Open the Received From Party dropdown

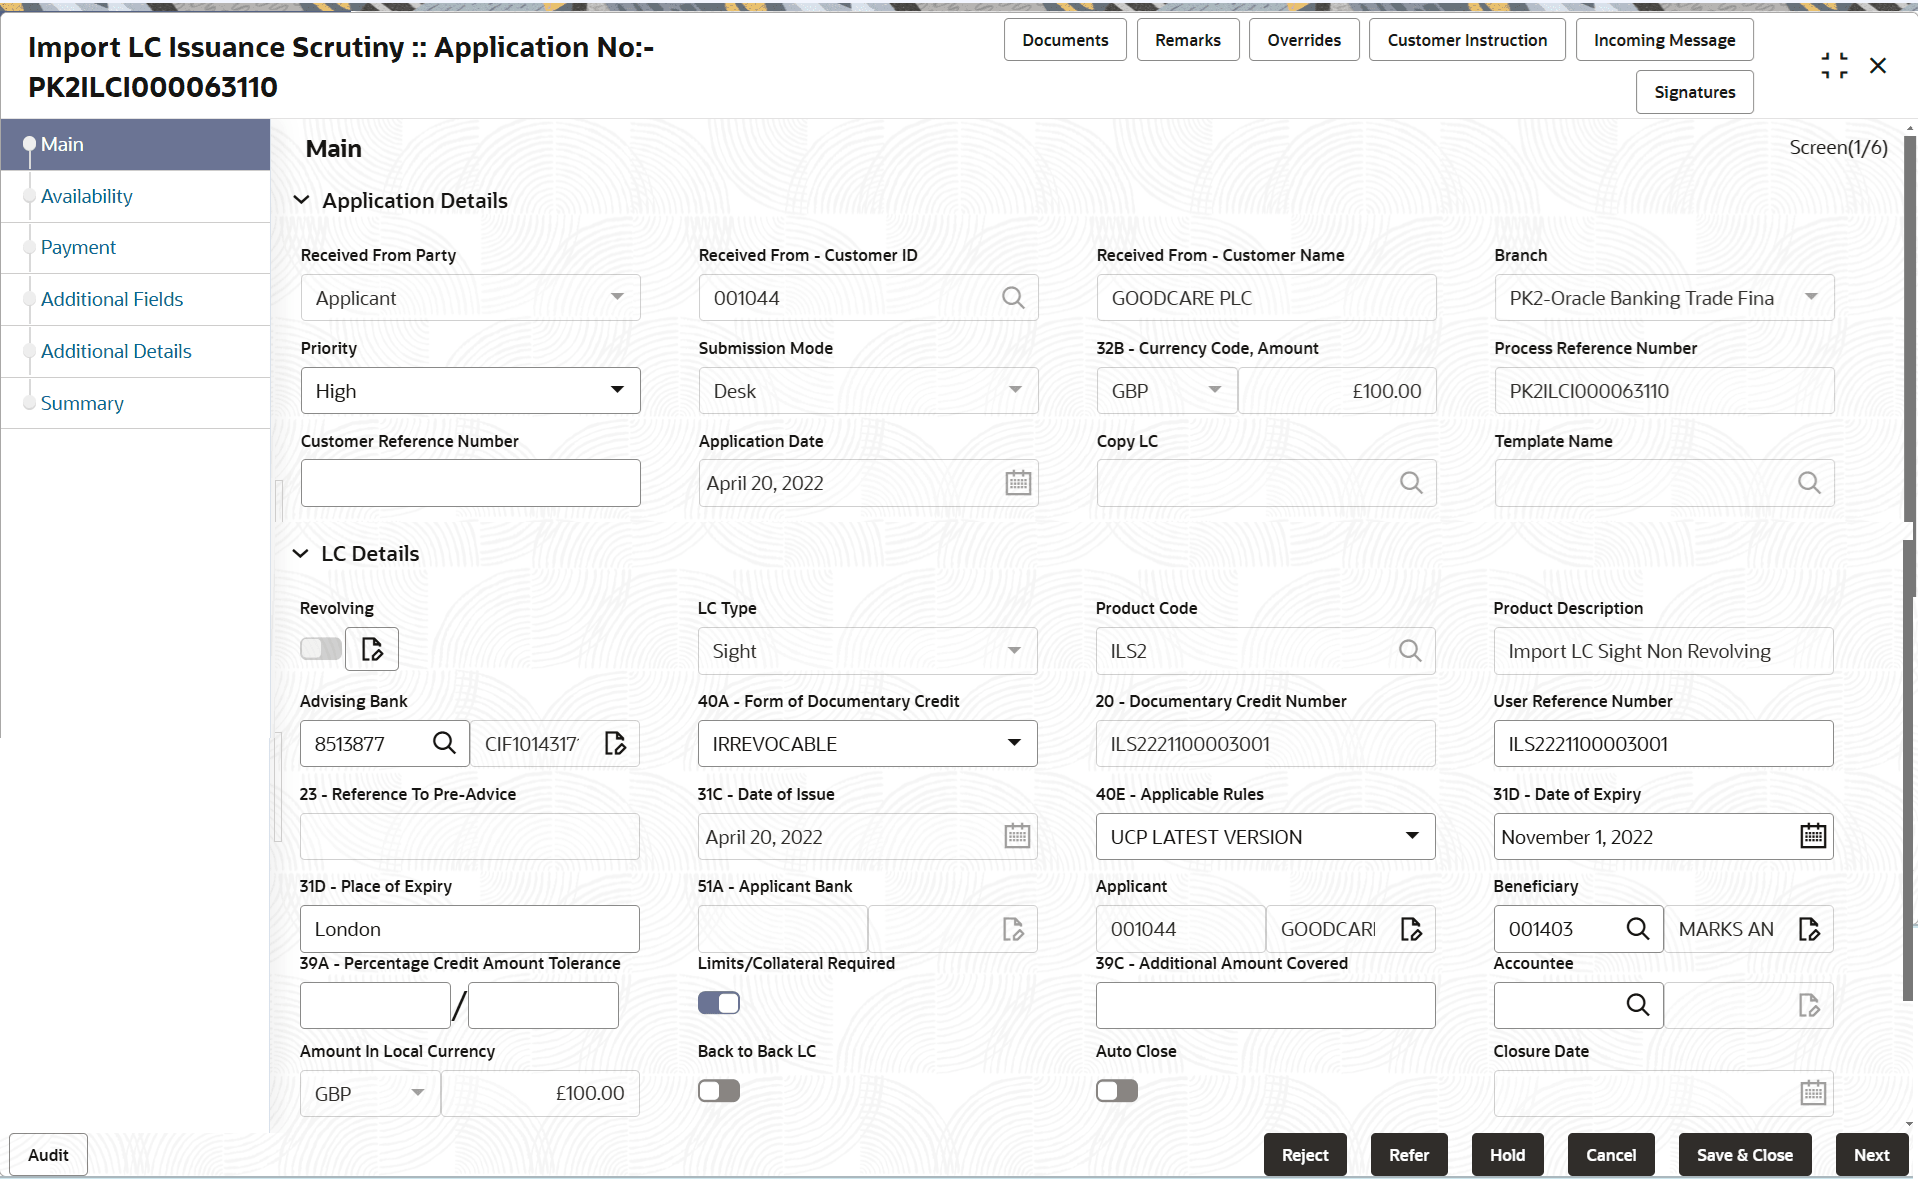pos(470,298)
